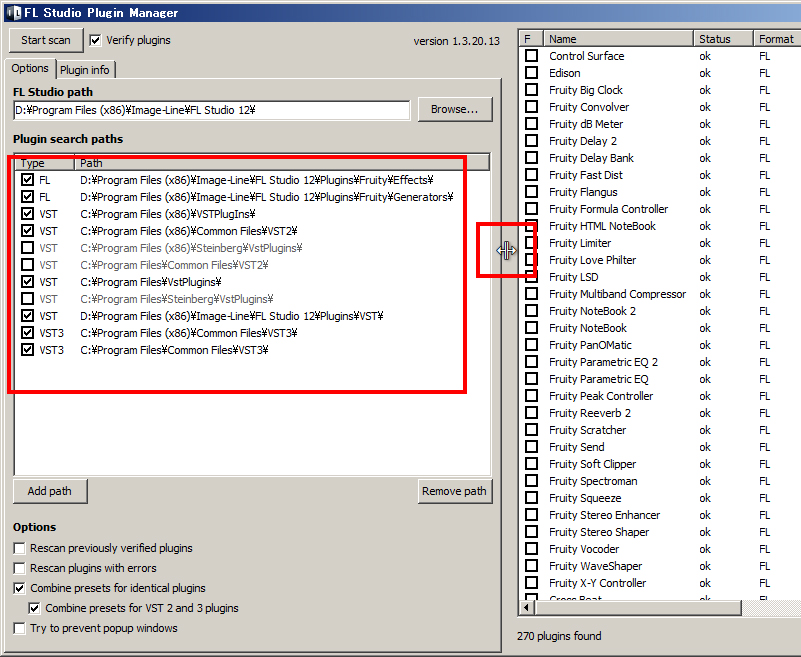Screen dimensions: 801x657
Task: Click the FL Studio Plugin Manager title bar icon
Action: (x=14, y=12)
